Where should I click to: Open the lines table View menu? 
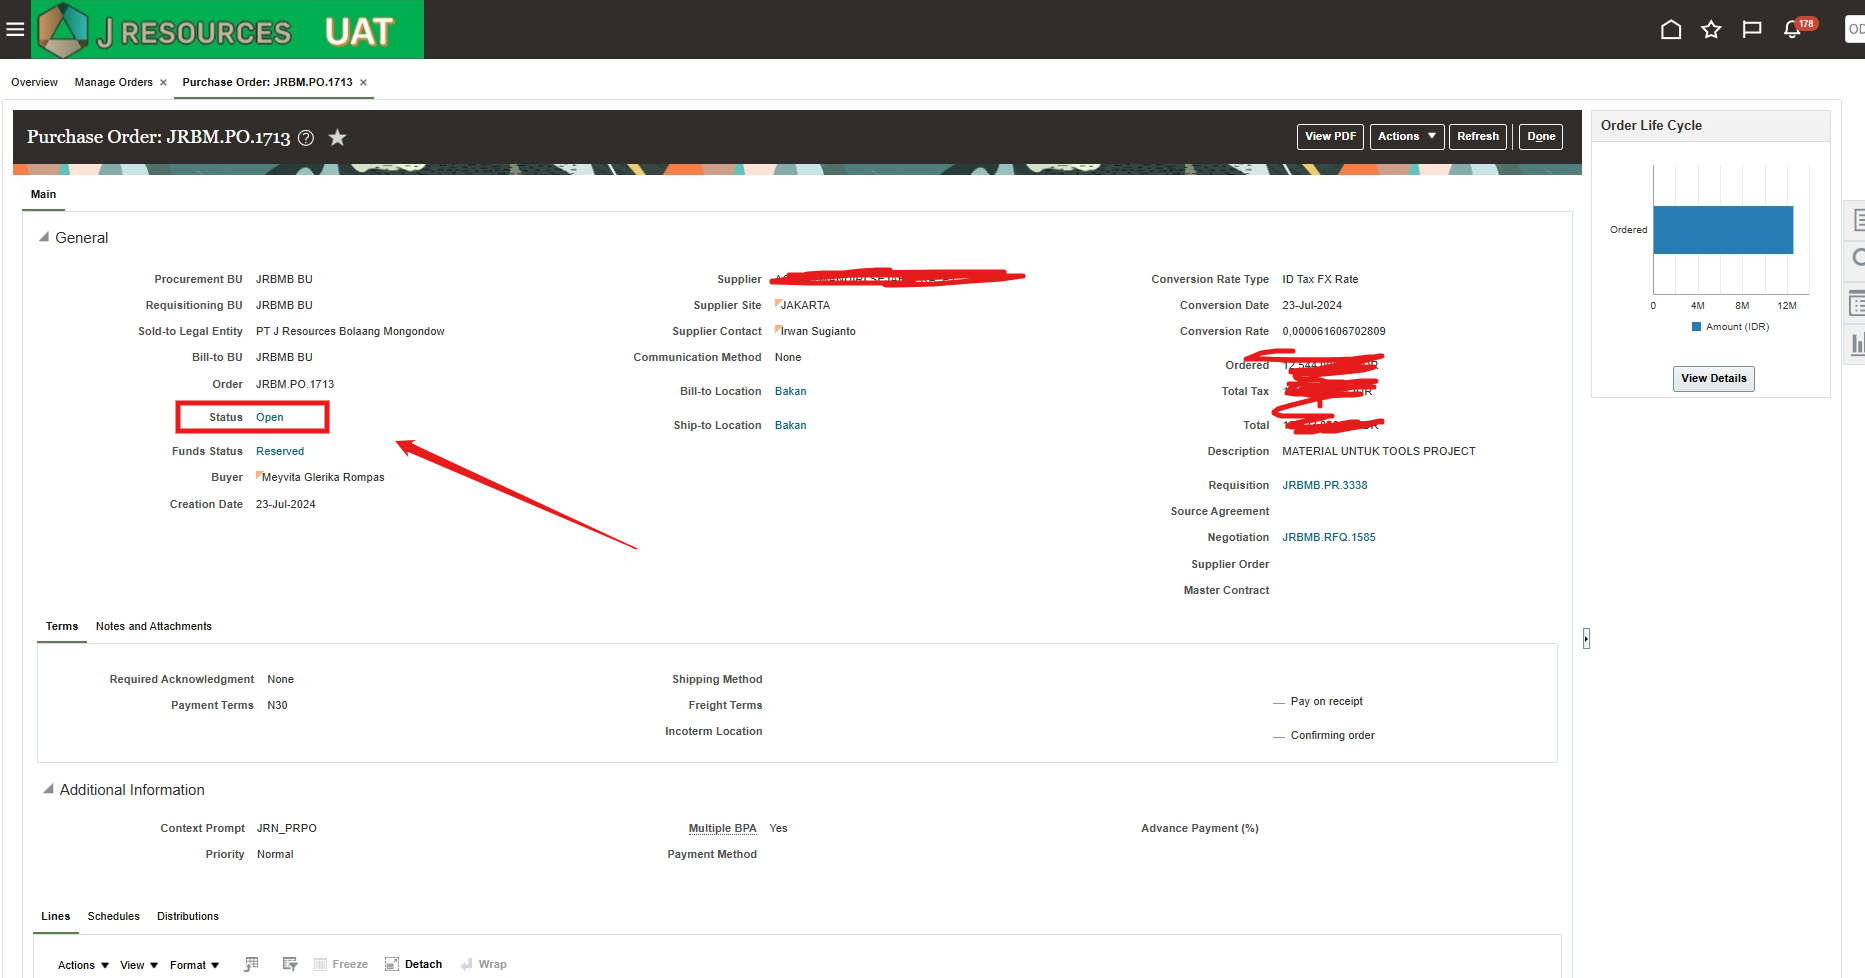(139, 965)
